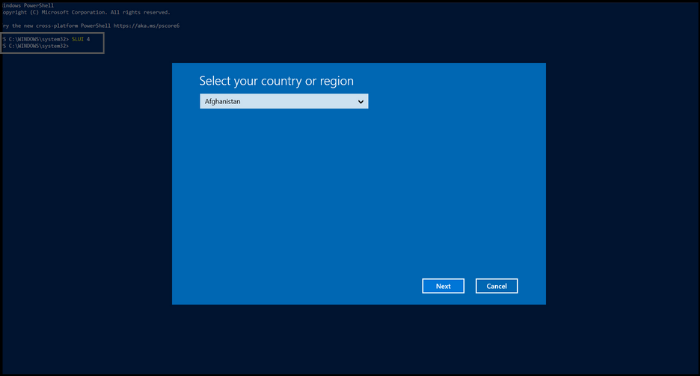Screen dimensions: 700x376
Task: Click the "Try the new cross-platform PowerShell" text
Action: pyautogui.click(x=56, y=26)
